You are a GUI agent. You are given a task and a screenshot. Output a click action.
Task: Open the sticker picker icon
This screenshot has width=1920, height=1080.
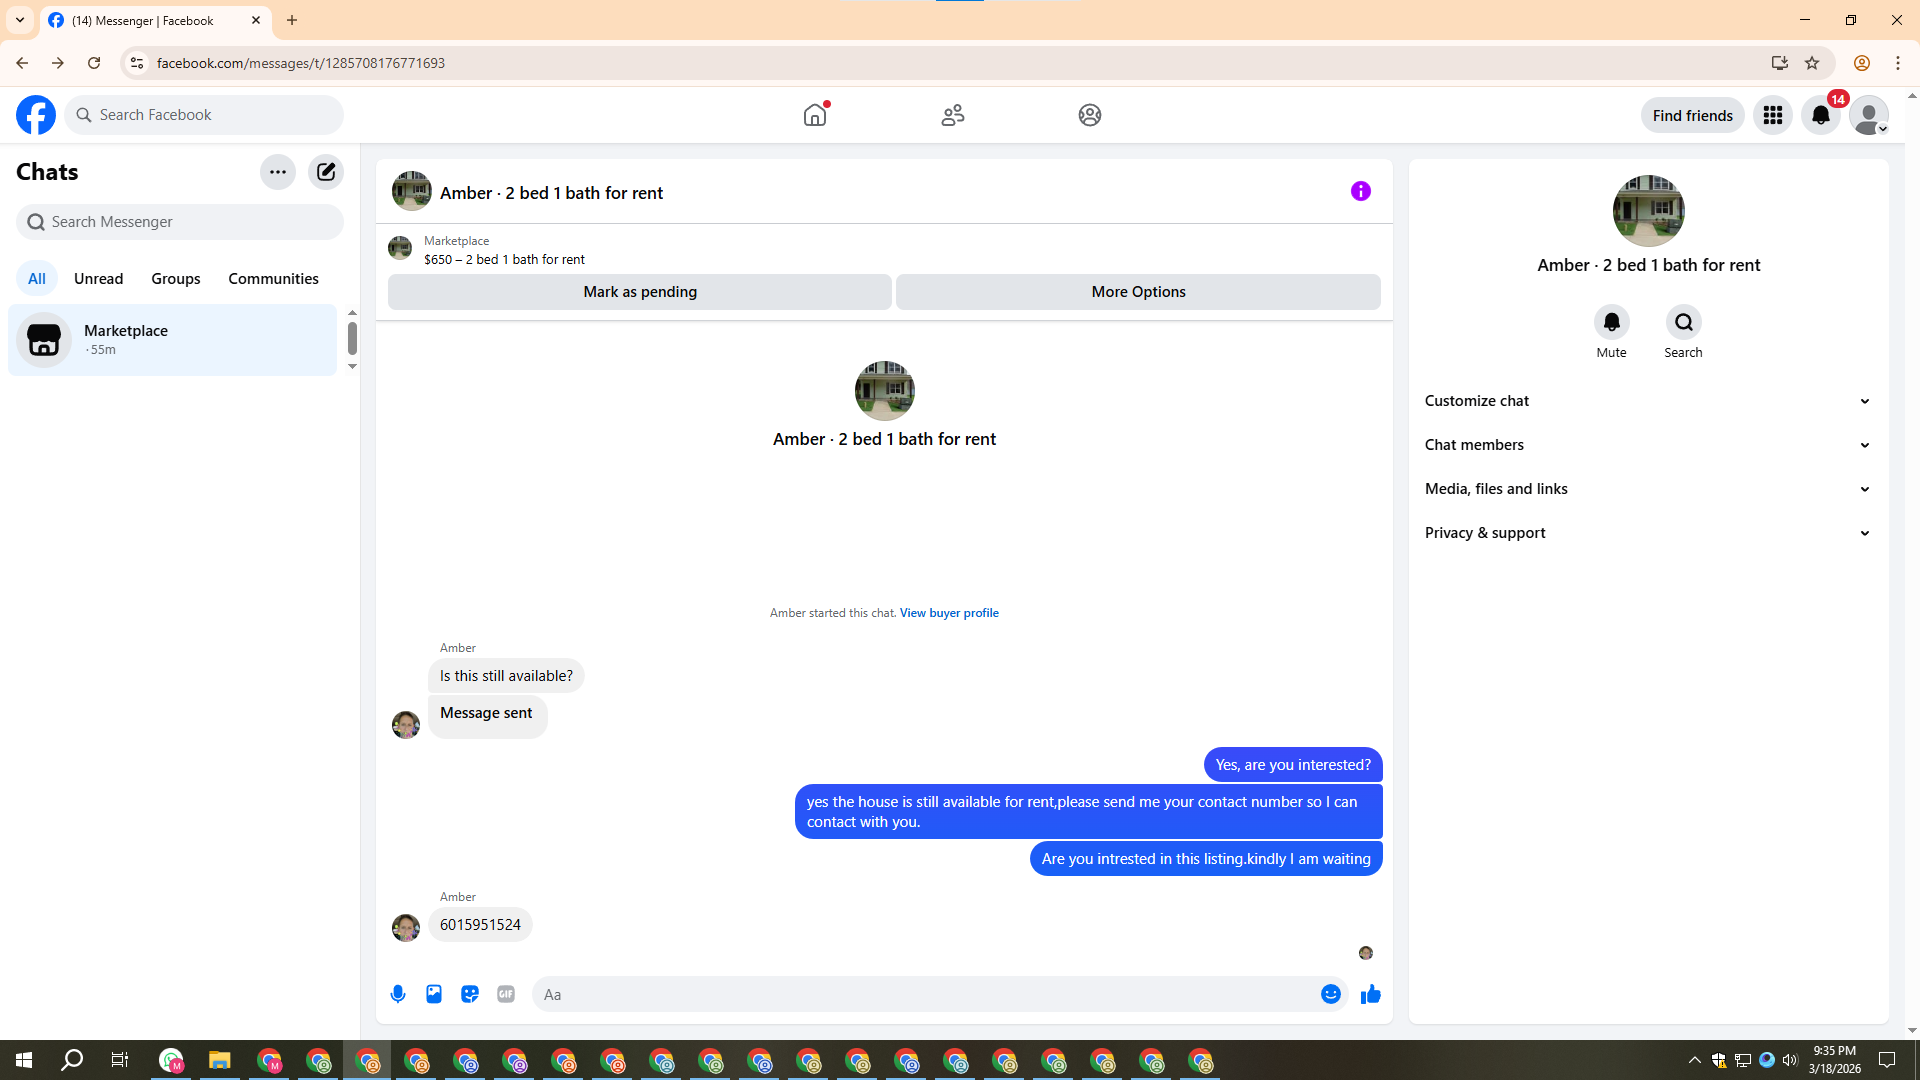click(x=470, y=994)
